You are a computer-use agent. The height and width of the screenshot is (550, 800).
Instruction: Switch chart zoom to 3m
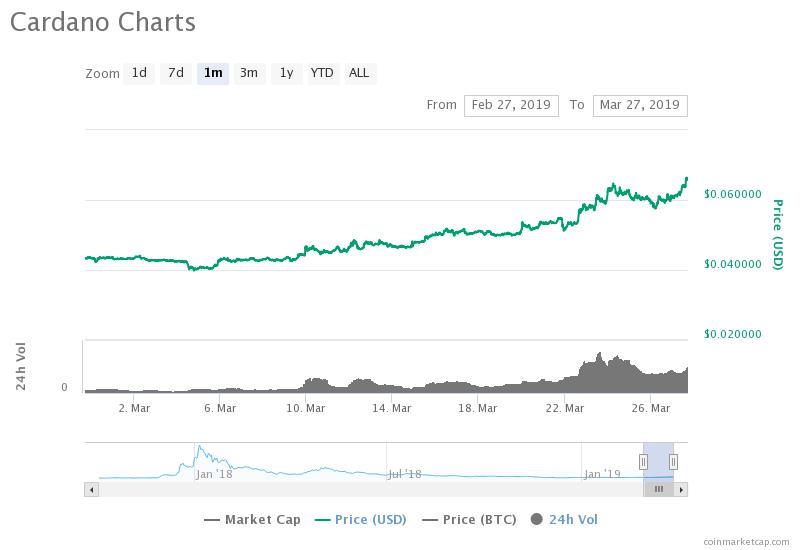coord(249,73)
